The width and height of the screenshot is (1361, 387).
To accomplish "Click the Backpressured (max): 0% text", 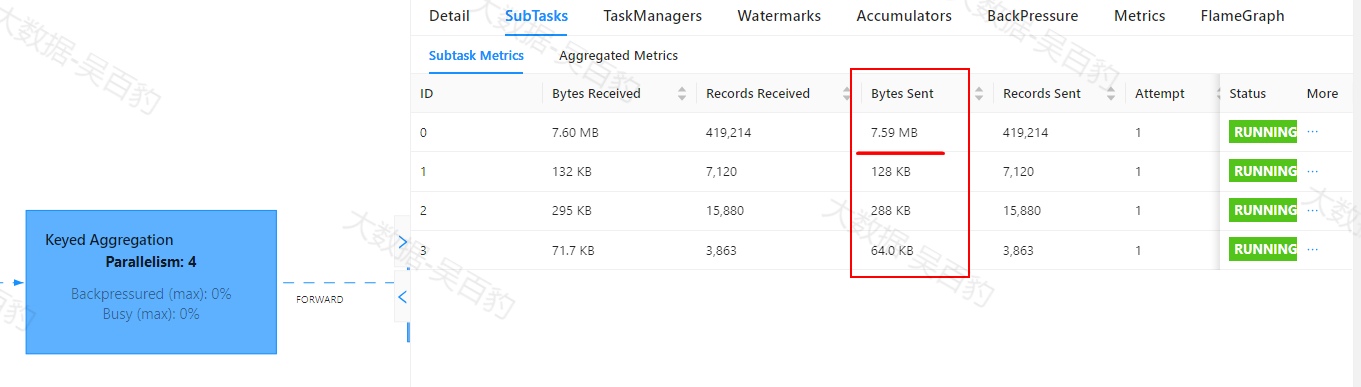I will [151, 294].
